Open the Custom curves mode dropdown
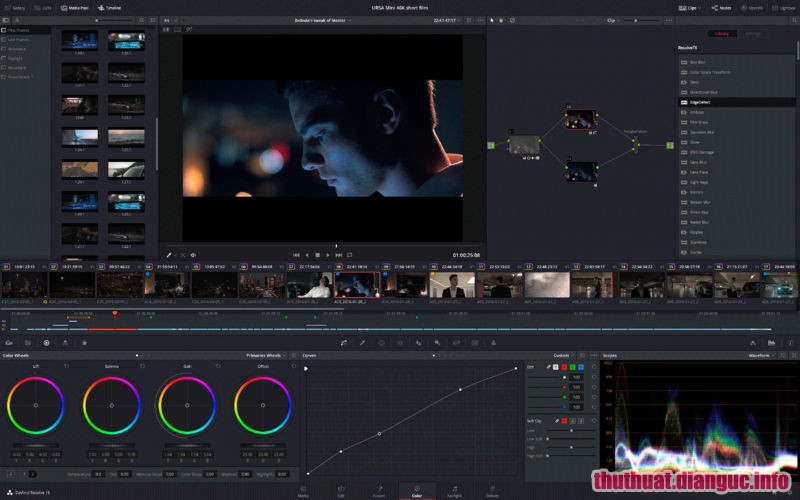The image size is (800, 500). (563, 356)
